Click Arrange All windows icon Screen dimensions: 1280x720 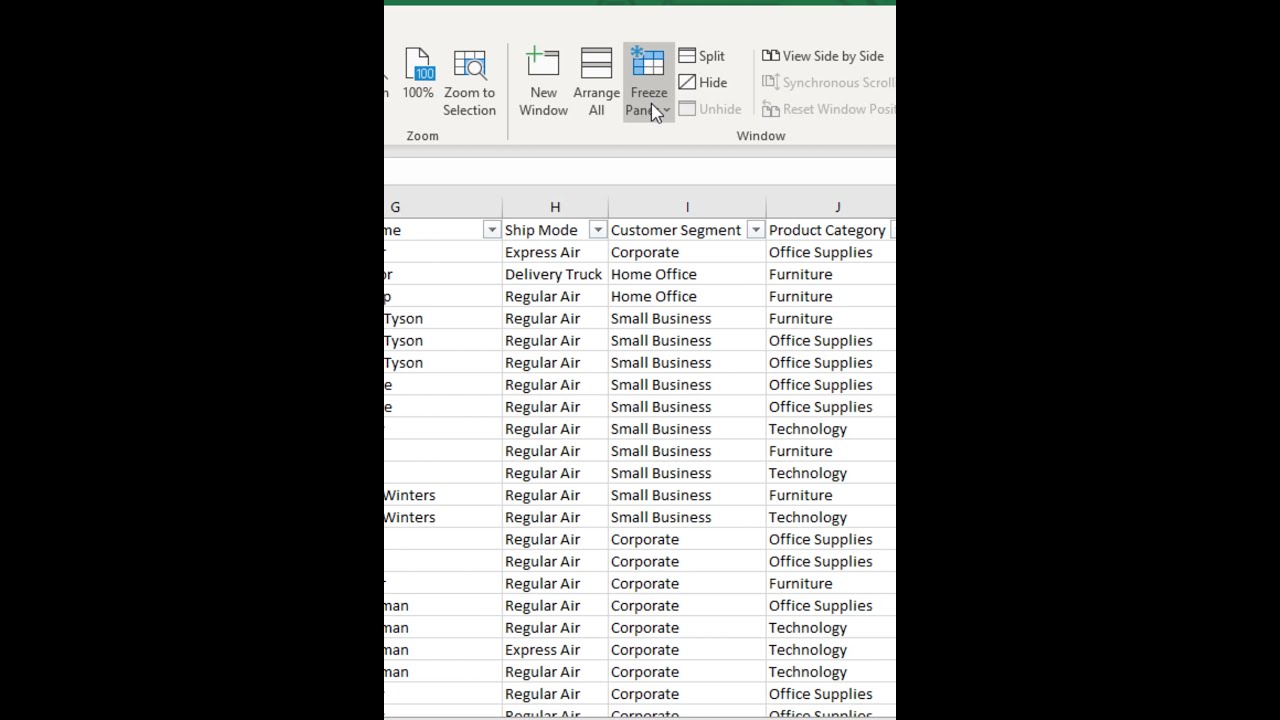tap(596, 83)
